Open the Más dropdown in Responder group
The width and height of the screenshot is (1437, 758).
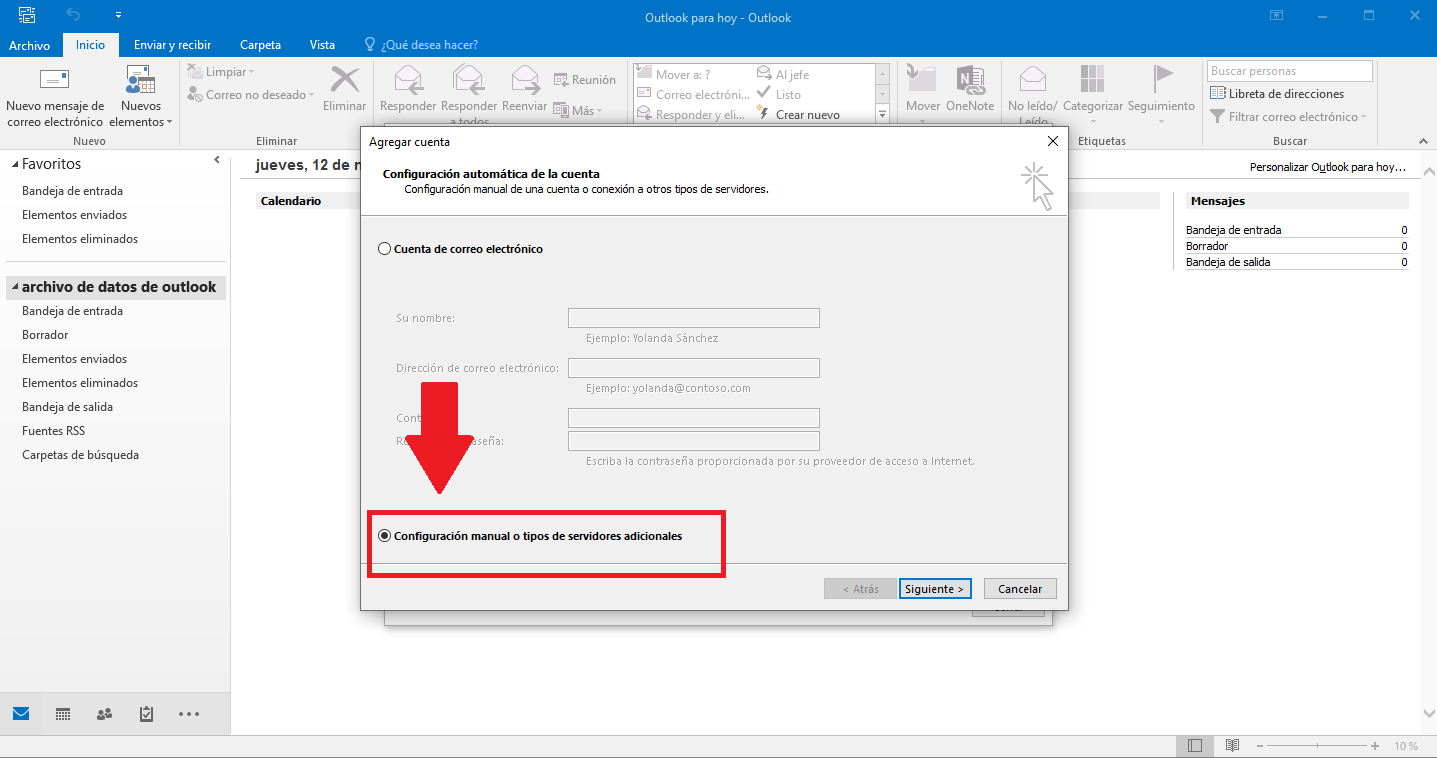(x=579, y=111)
